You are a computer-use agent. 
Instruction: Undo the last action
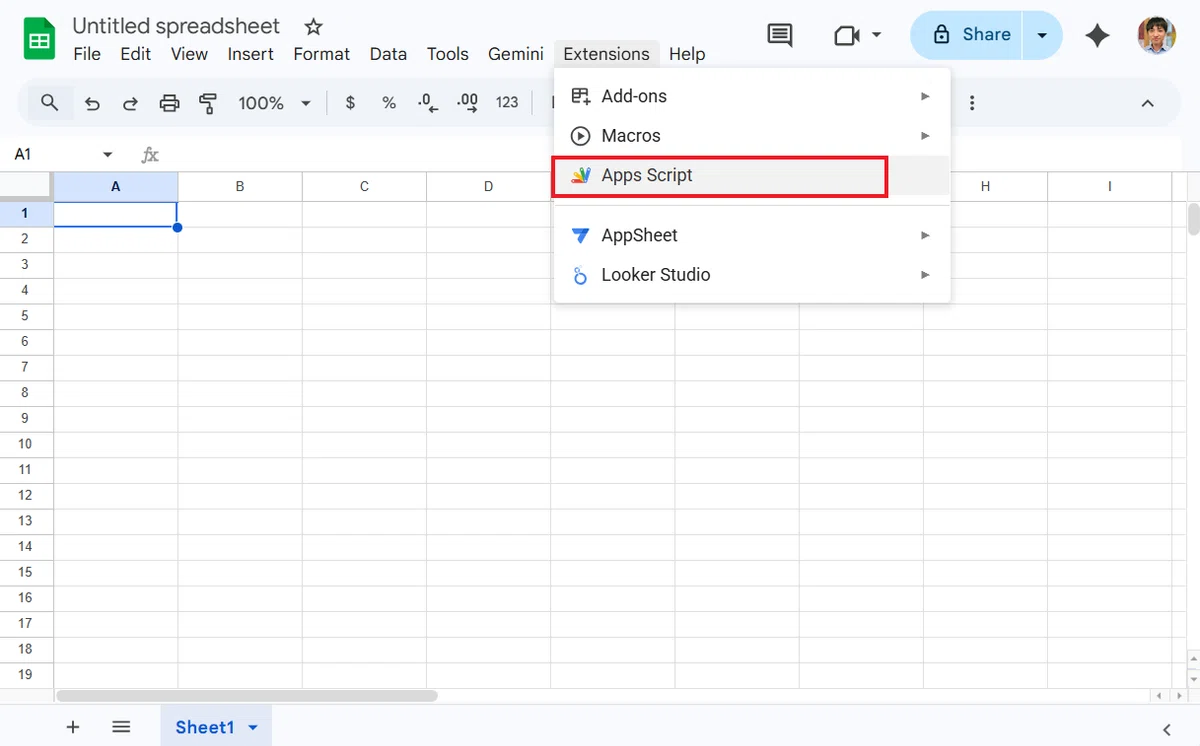[x=92, y=103]
